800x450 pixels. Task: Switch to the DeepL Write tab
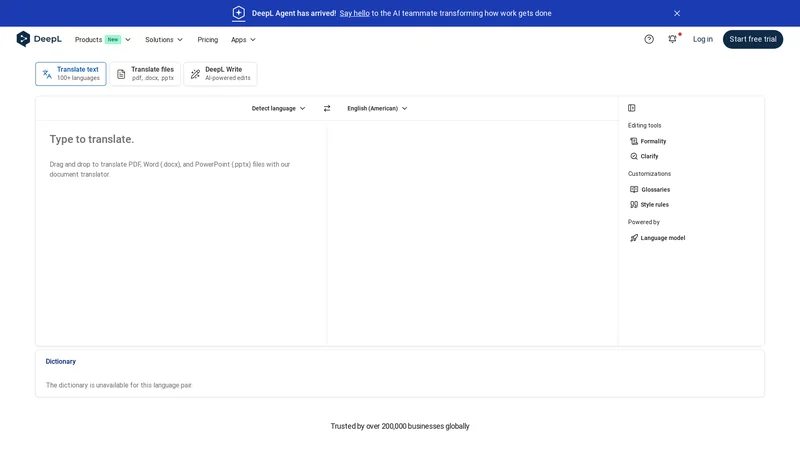tap(220, 74)
